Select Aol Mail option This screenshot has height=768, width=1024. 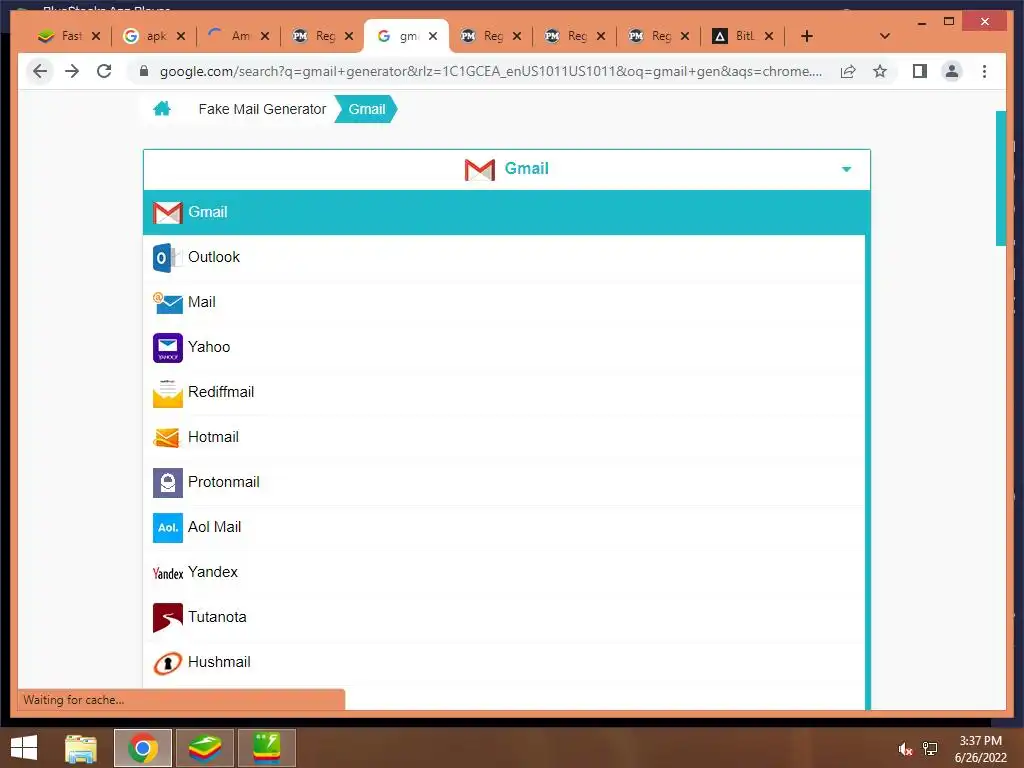504,528
